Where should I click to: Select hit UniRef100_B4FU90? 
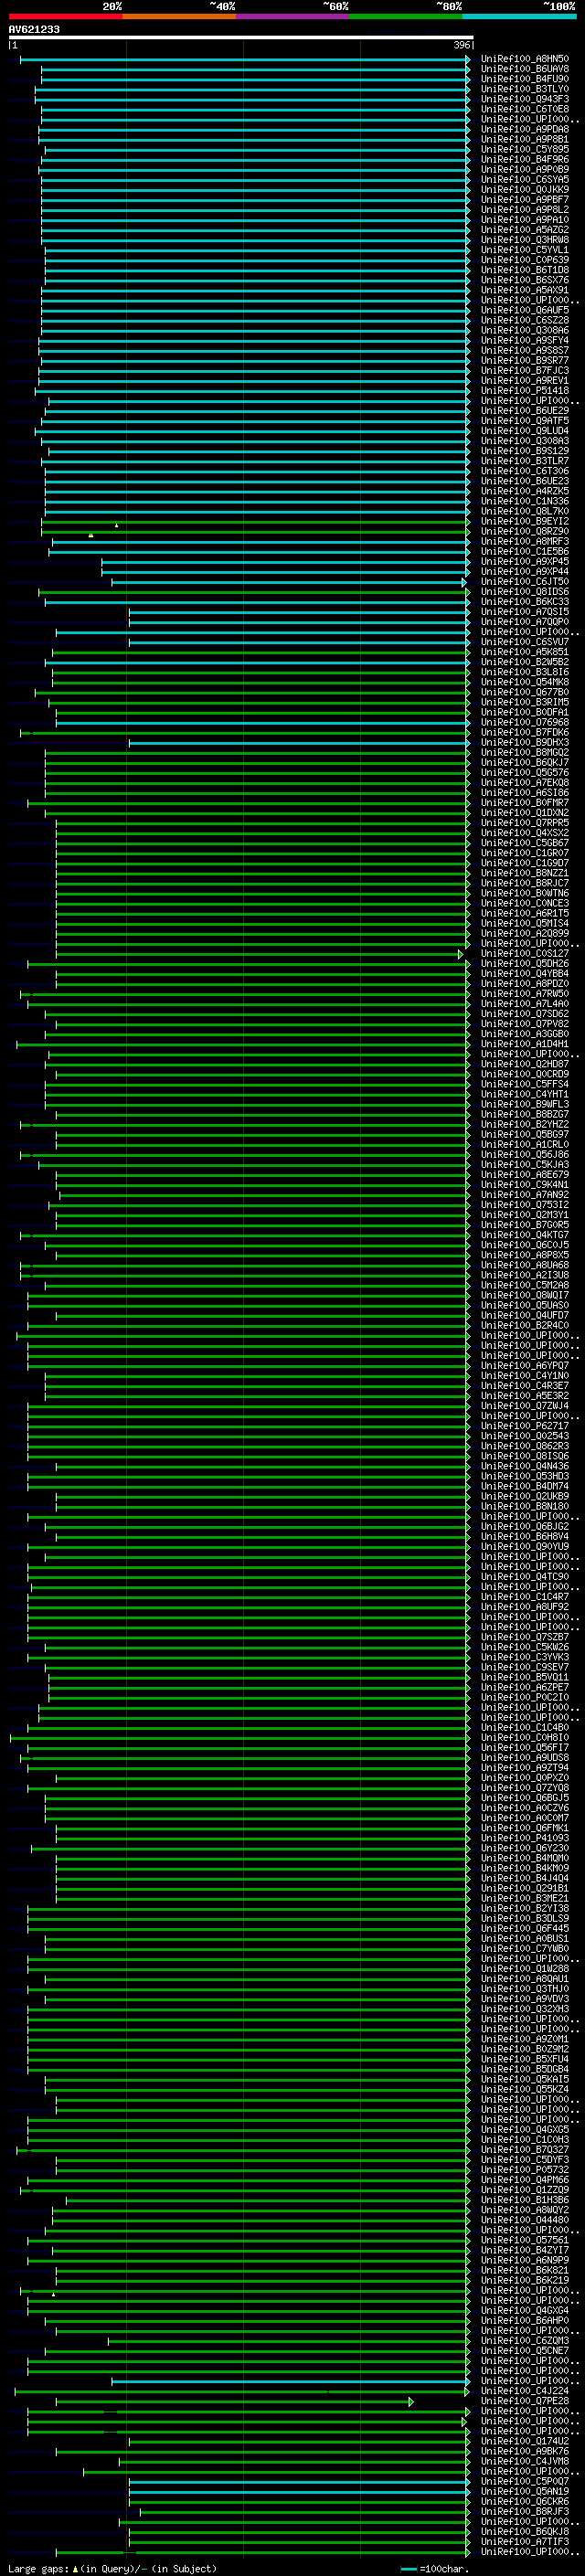click(525, 79)
